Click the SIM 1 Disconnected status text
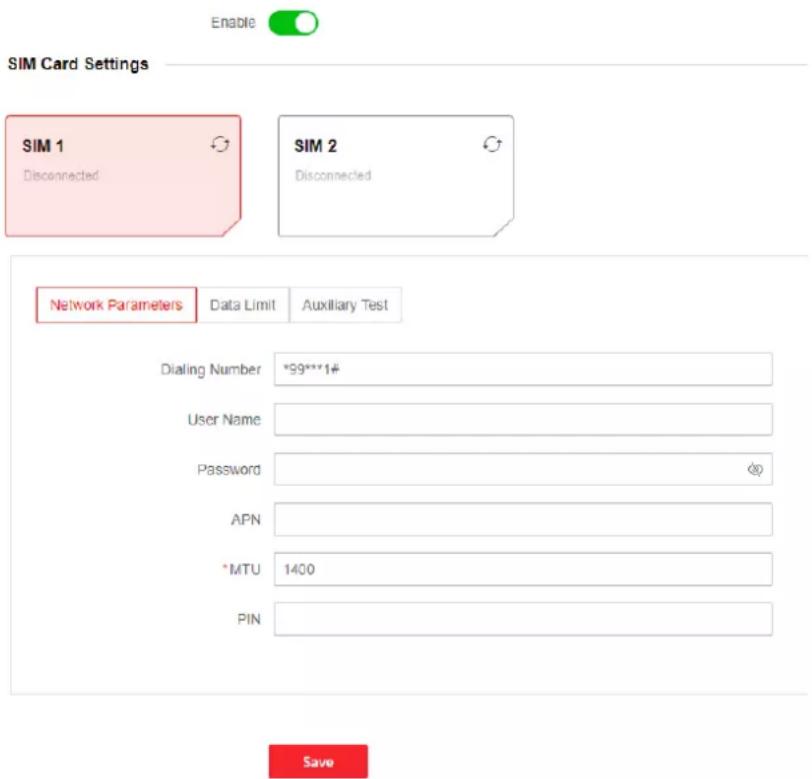812x779 pixels. pyautogui.click(x=61, y=176)
